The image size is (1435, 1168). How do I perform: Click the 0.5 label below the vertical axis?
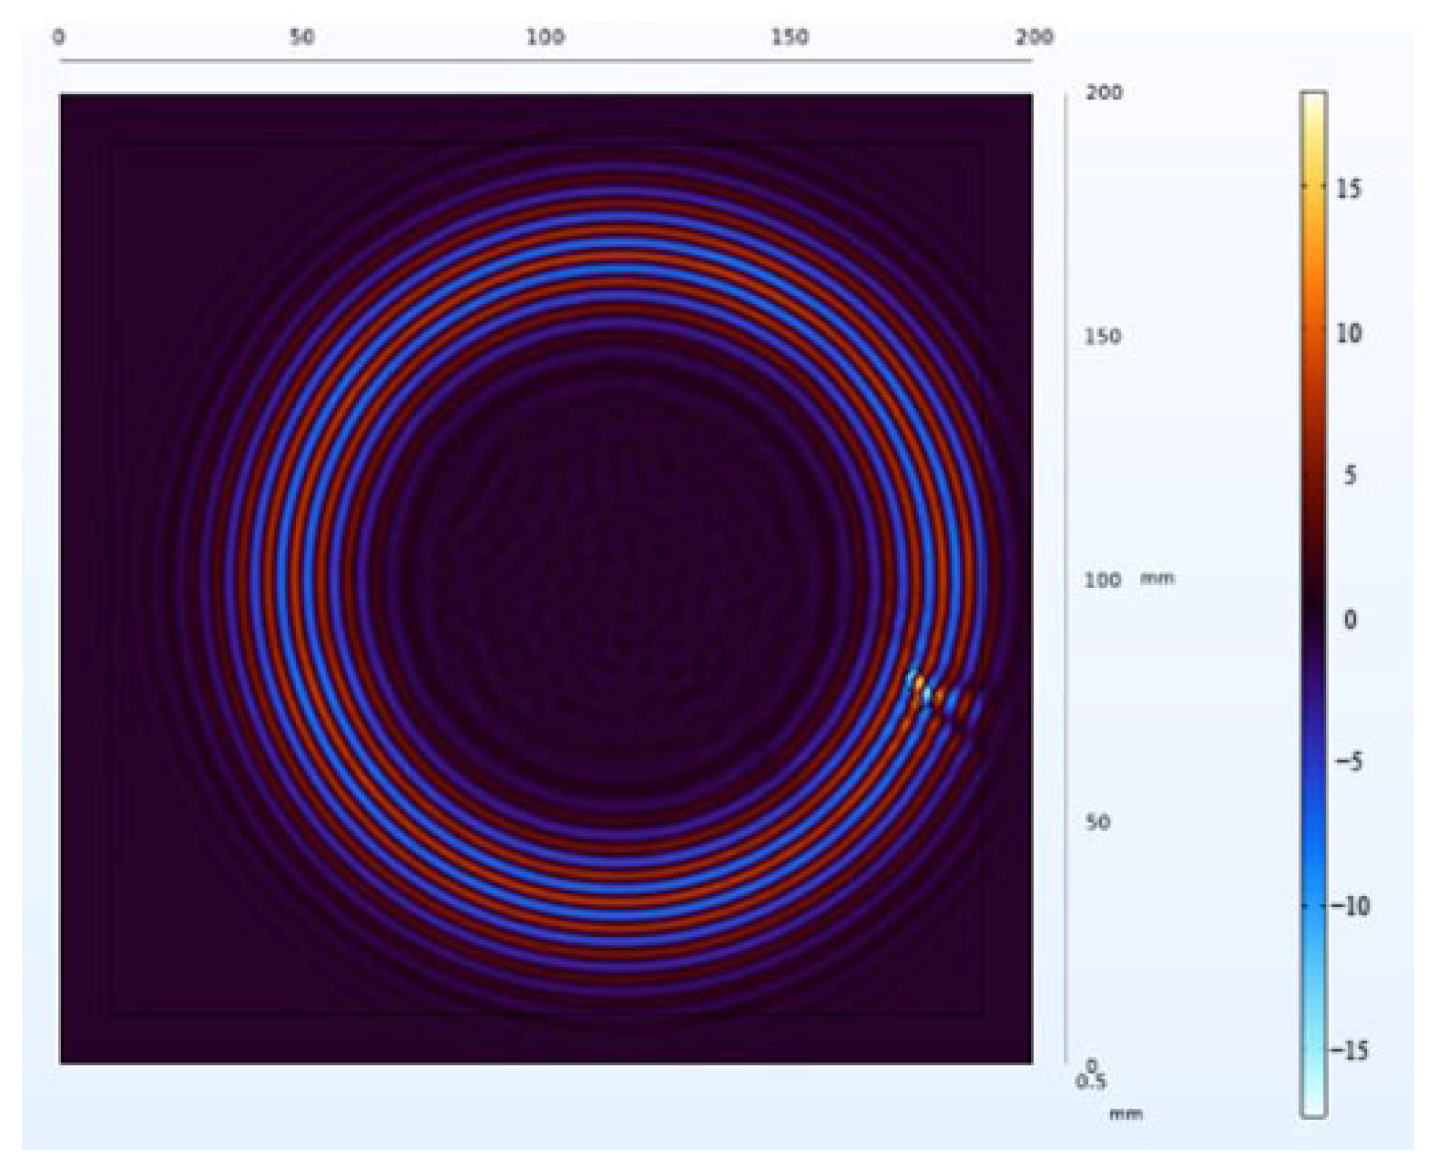(1091, 1082)
